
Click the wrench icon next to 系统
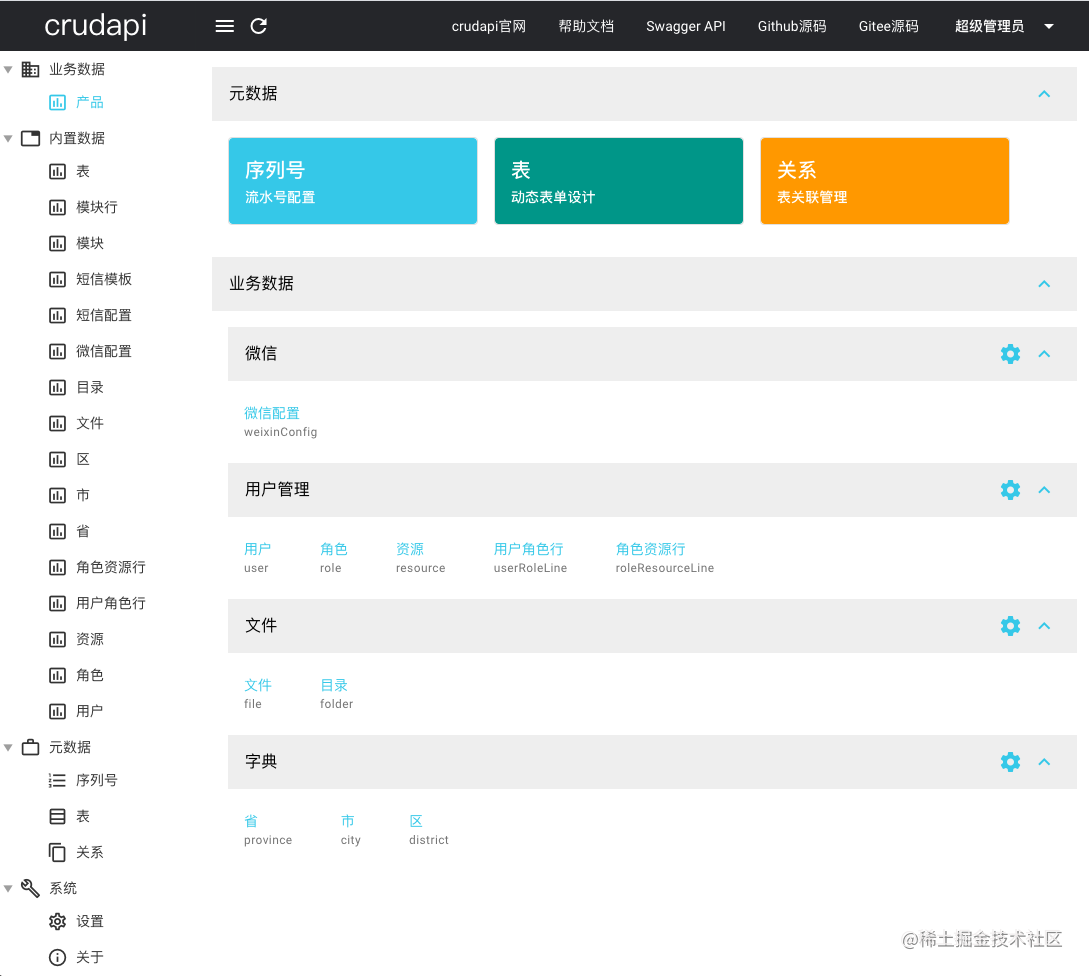pos(30,887)
